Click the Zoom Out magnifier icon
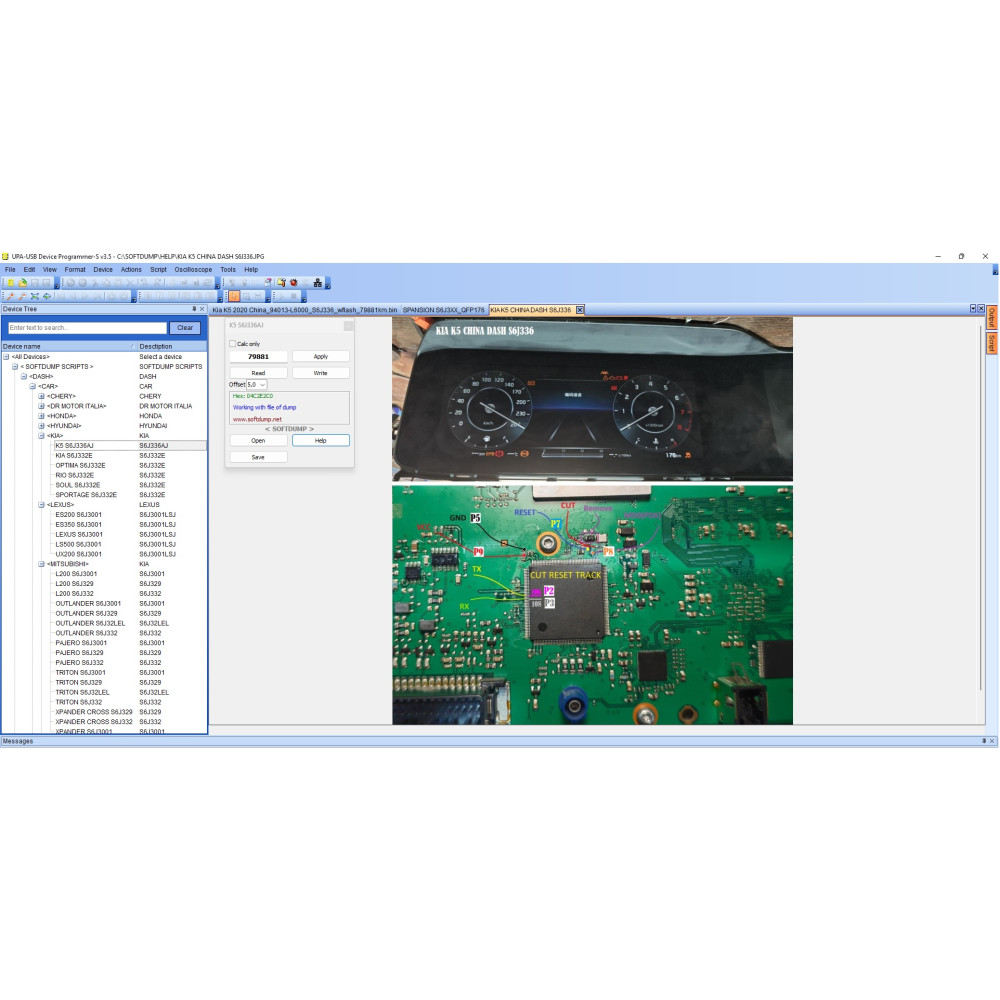This screenshot has height=1000, width=1000. pos(23,296)
